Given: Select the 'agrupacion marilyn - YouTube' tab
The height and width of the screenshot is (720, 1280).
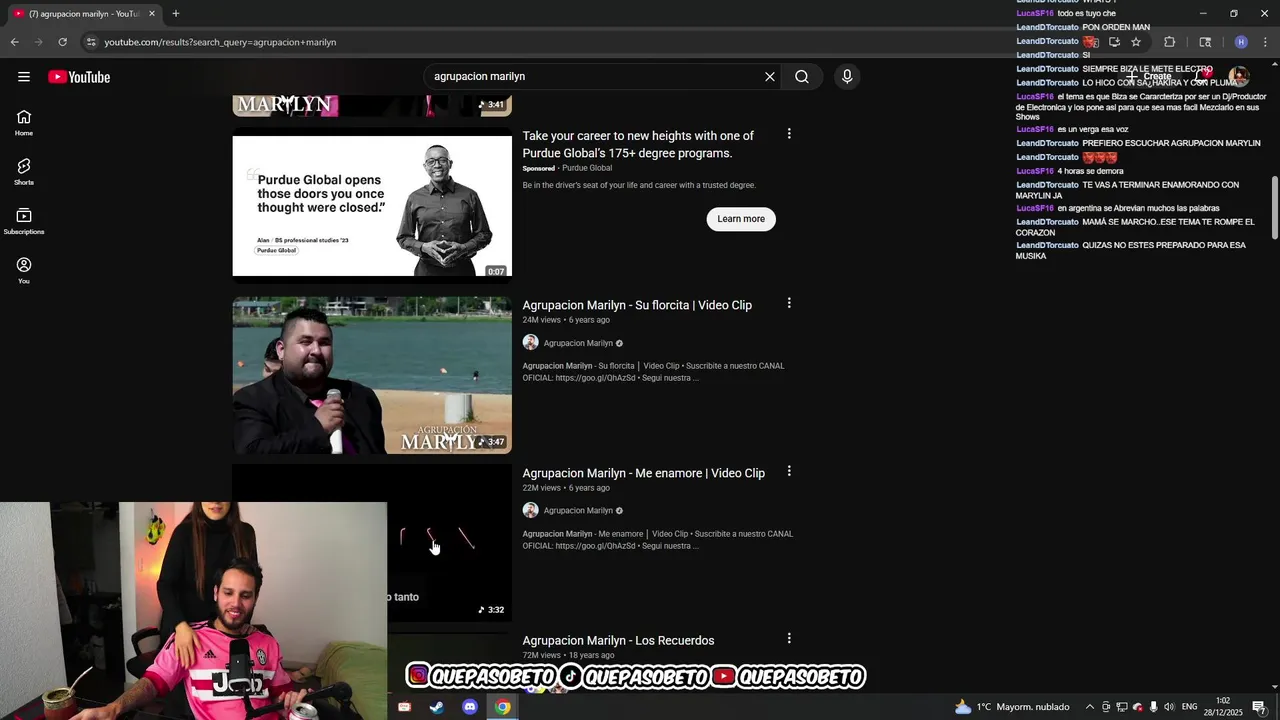Looking at the screenshot, I should [84, 14].
